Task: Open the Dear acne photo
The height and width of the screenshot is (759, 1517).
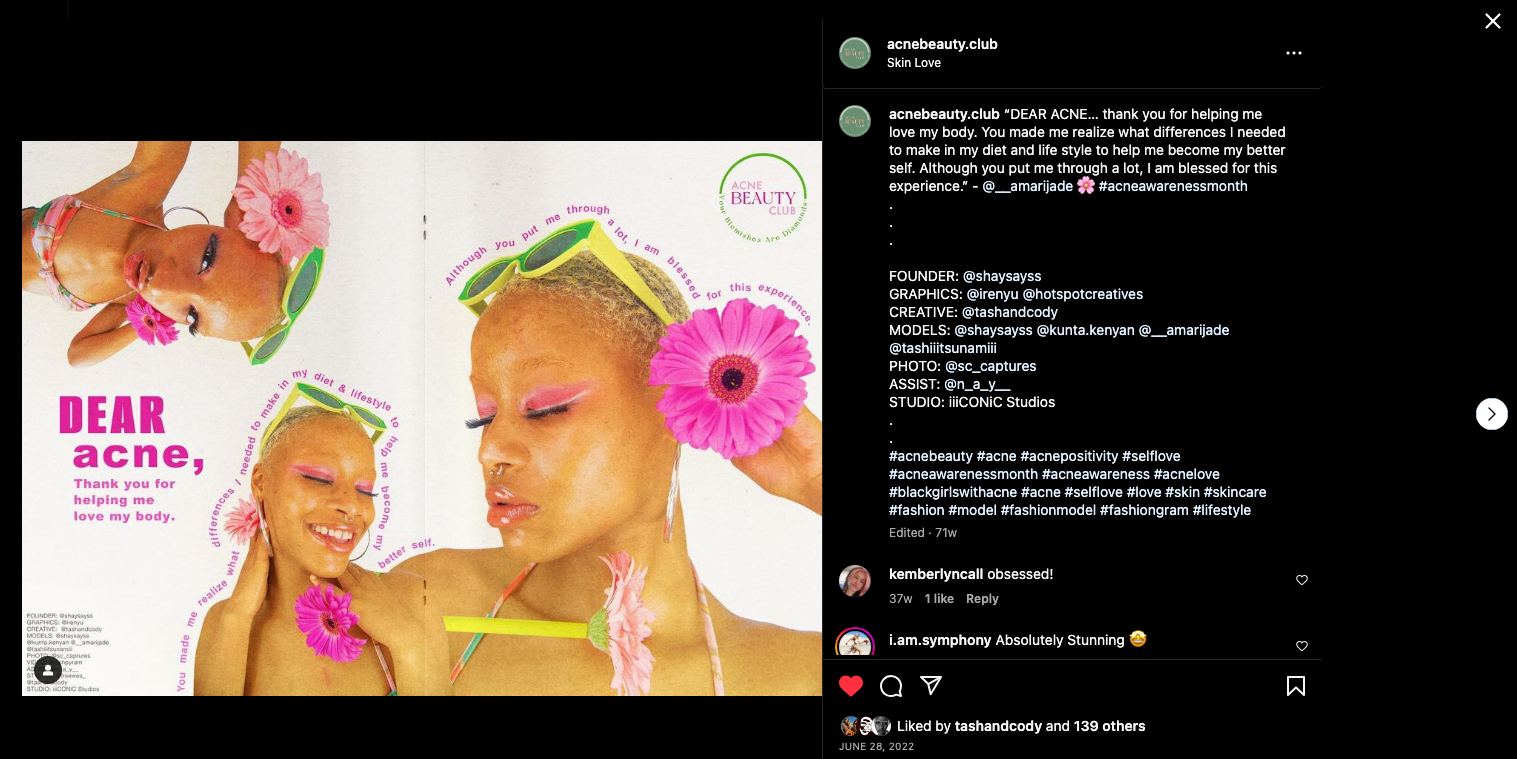Action: [422, 418]
